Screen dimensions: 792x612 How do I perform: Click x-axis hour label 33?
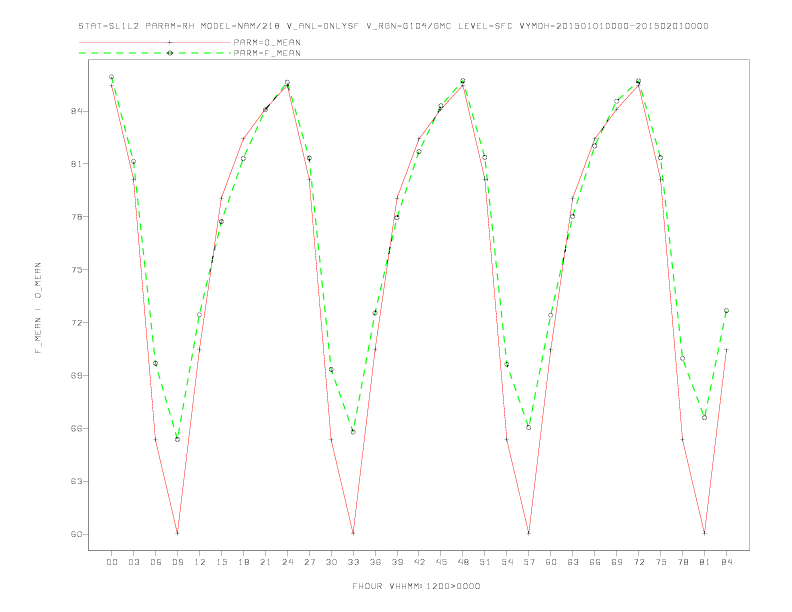pos(353,562)
